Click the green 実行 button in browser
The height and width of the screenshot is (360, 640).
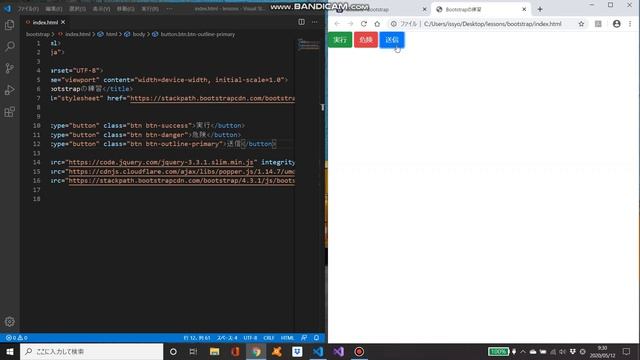click(x=340, y=40)
